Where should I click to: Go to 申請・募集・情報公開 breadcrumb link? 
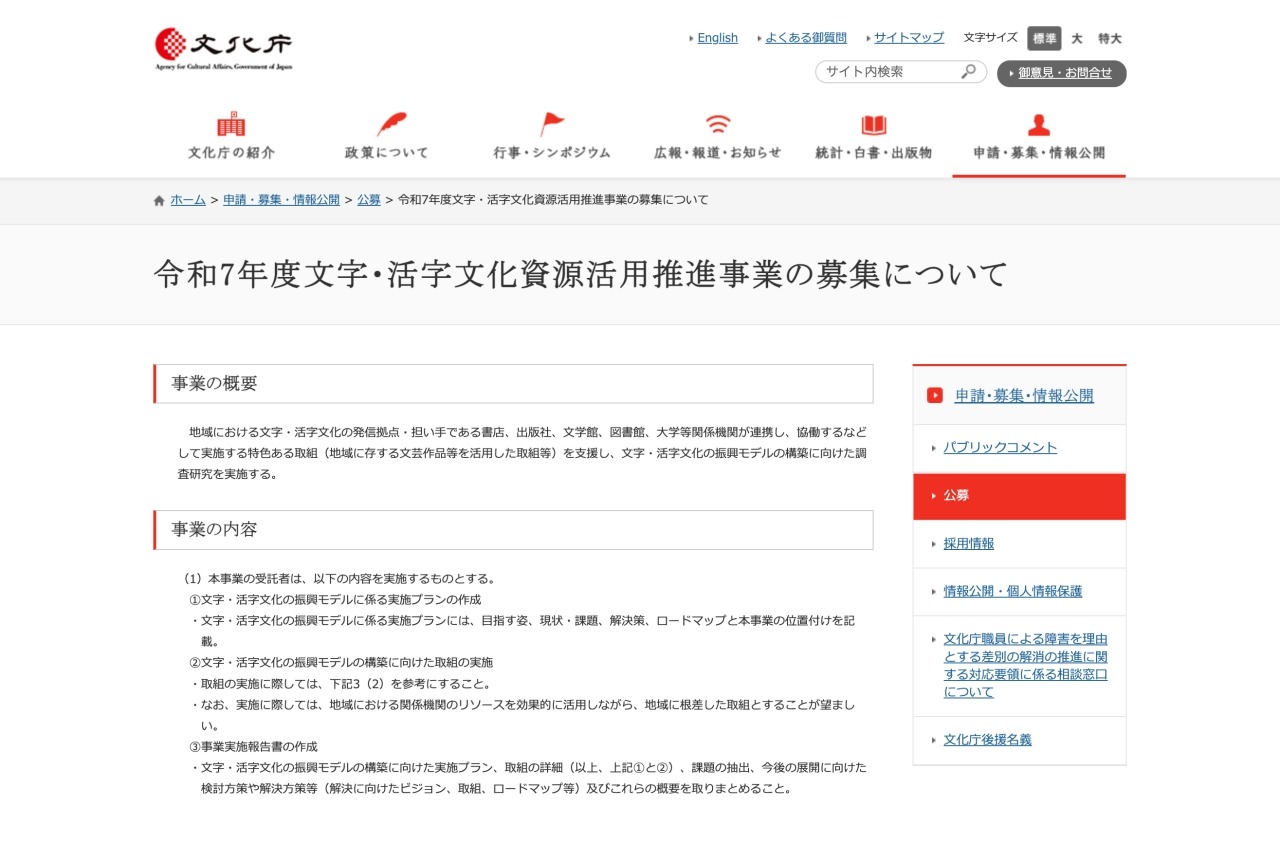(281, 200)
